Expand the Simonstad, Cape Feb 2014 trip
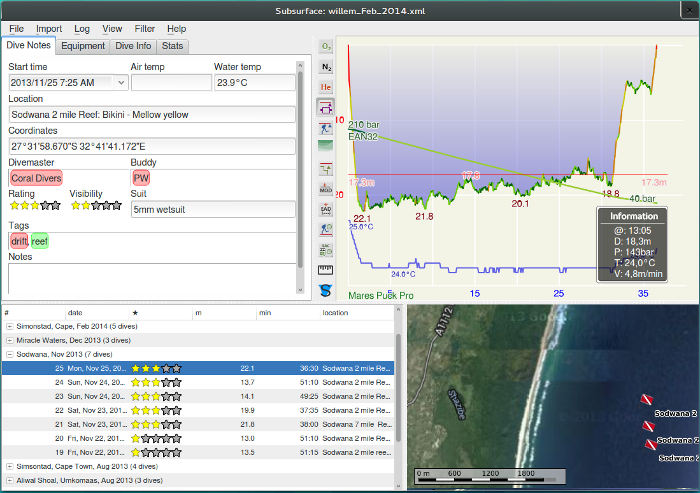The height and width of the screenshot is (493, 700). click(x=10, y=326)
